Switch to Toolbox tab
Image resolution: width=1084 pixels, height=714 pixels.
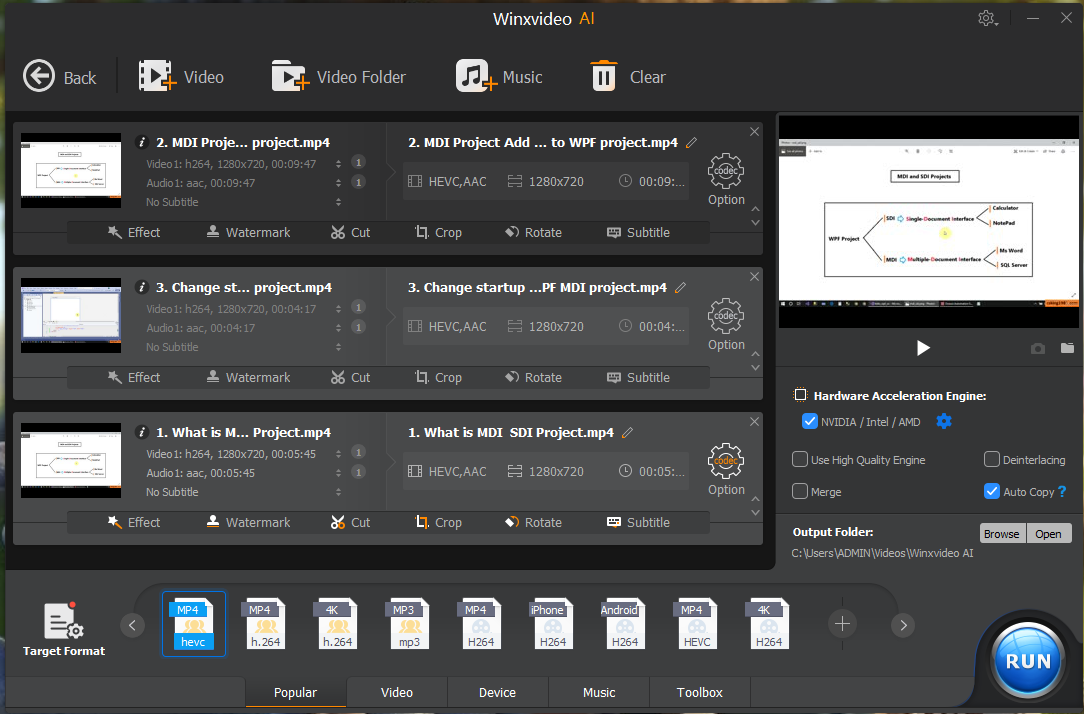(700, 692)
